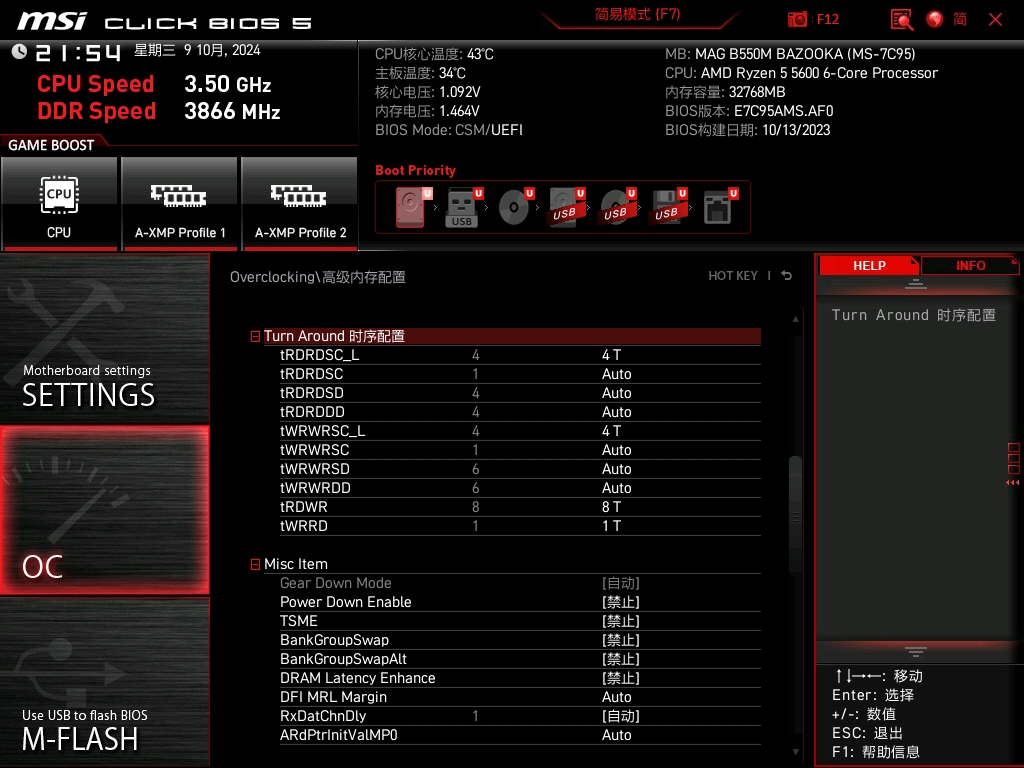Open Power Down Enable [禁止] dropdown

pyautogui.click(x=620, y=602)
